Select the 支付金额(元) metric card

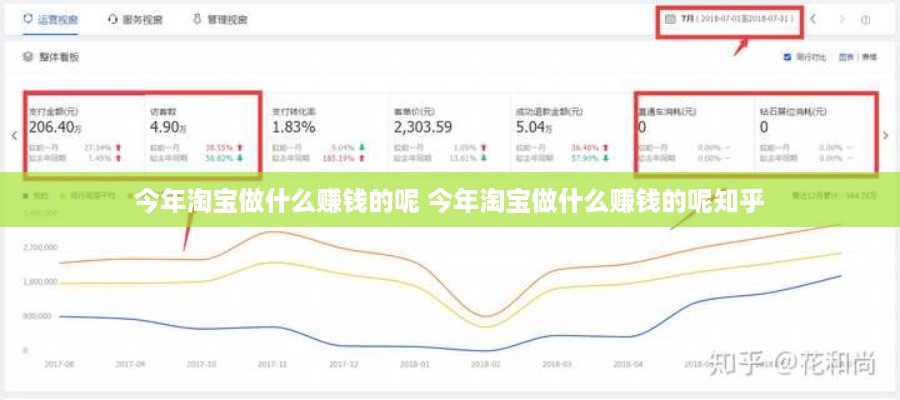(x=83, y=133)
